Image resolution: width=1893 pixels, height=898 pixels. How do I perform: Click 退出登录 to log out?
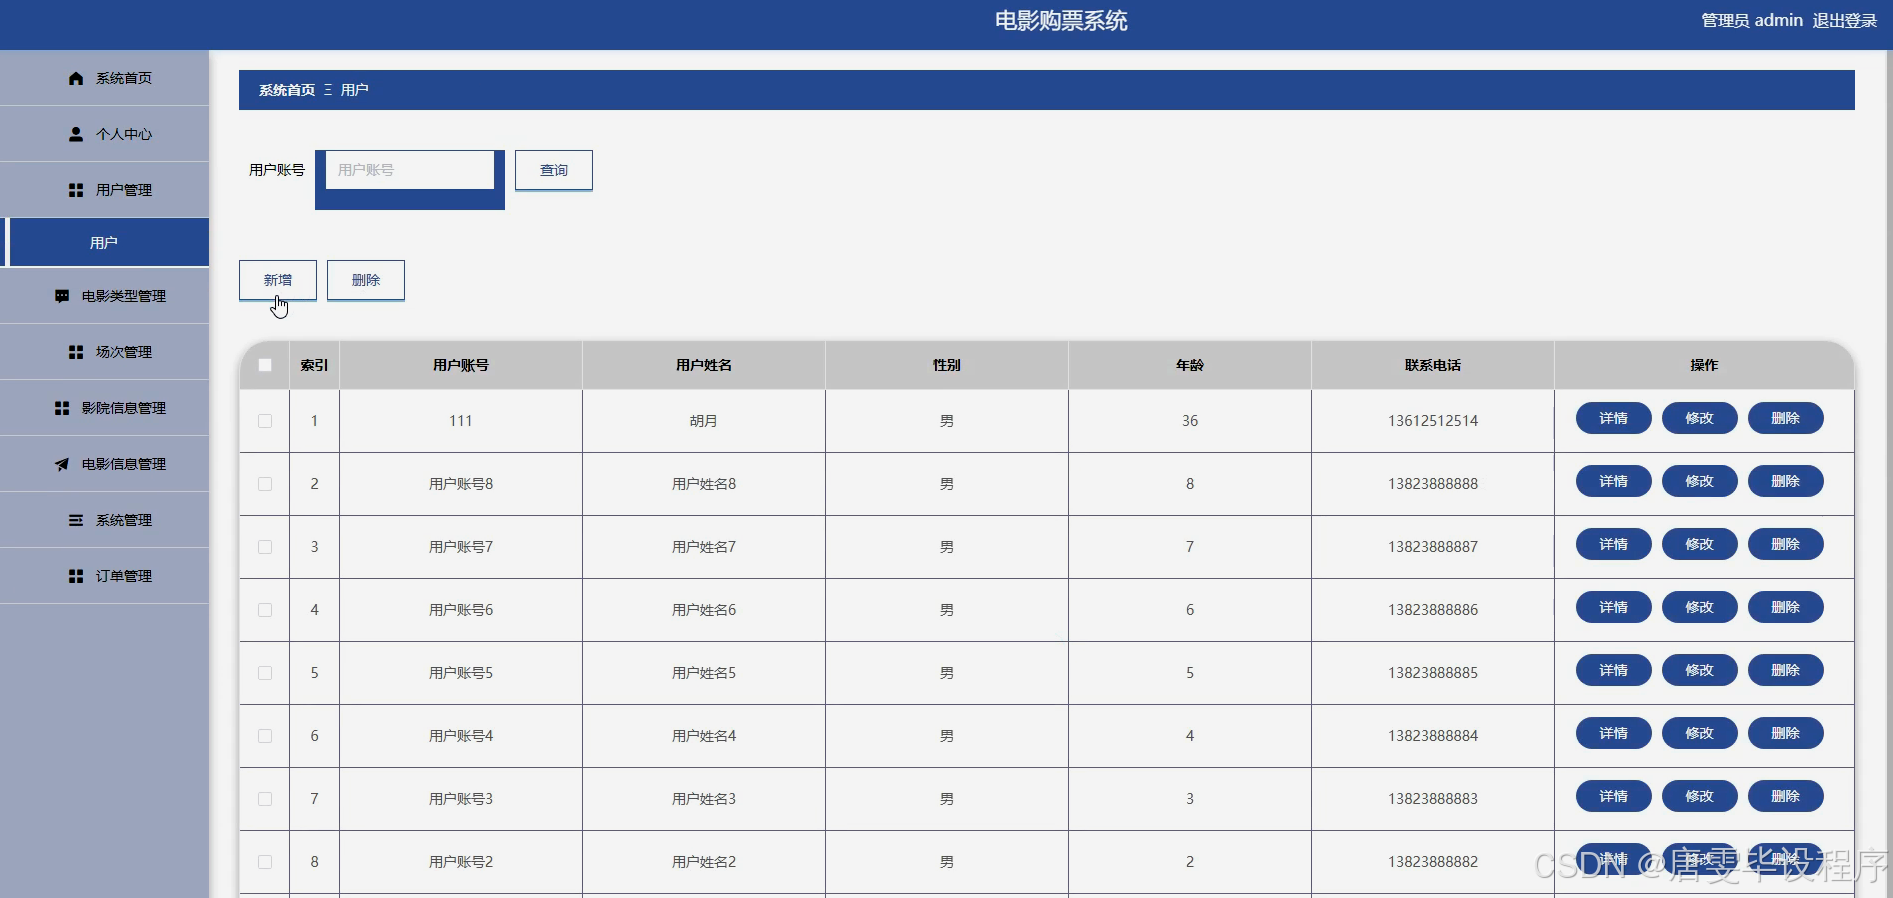click(x=1845, y=21)
